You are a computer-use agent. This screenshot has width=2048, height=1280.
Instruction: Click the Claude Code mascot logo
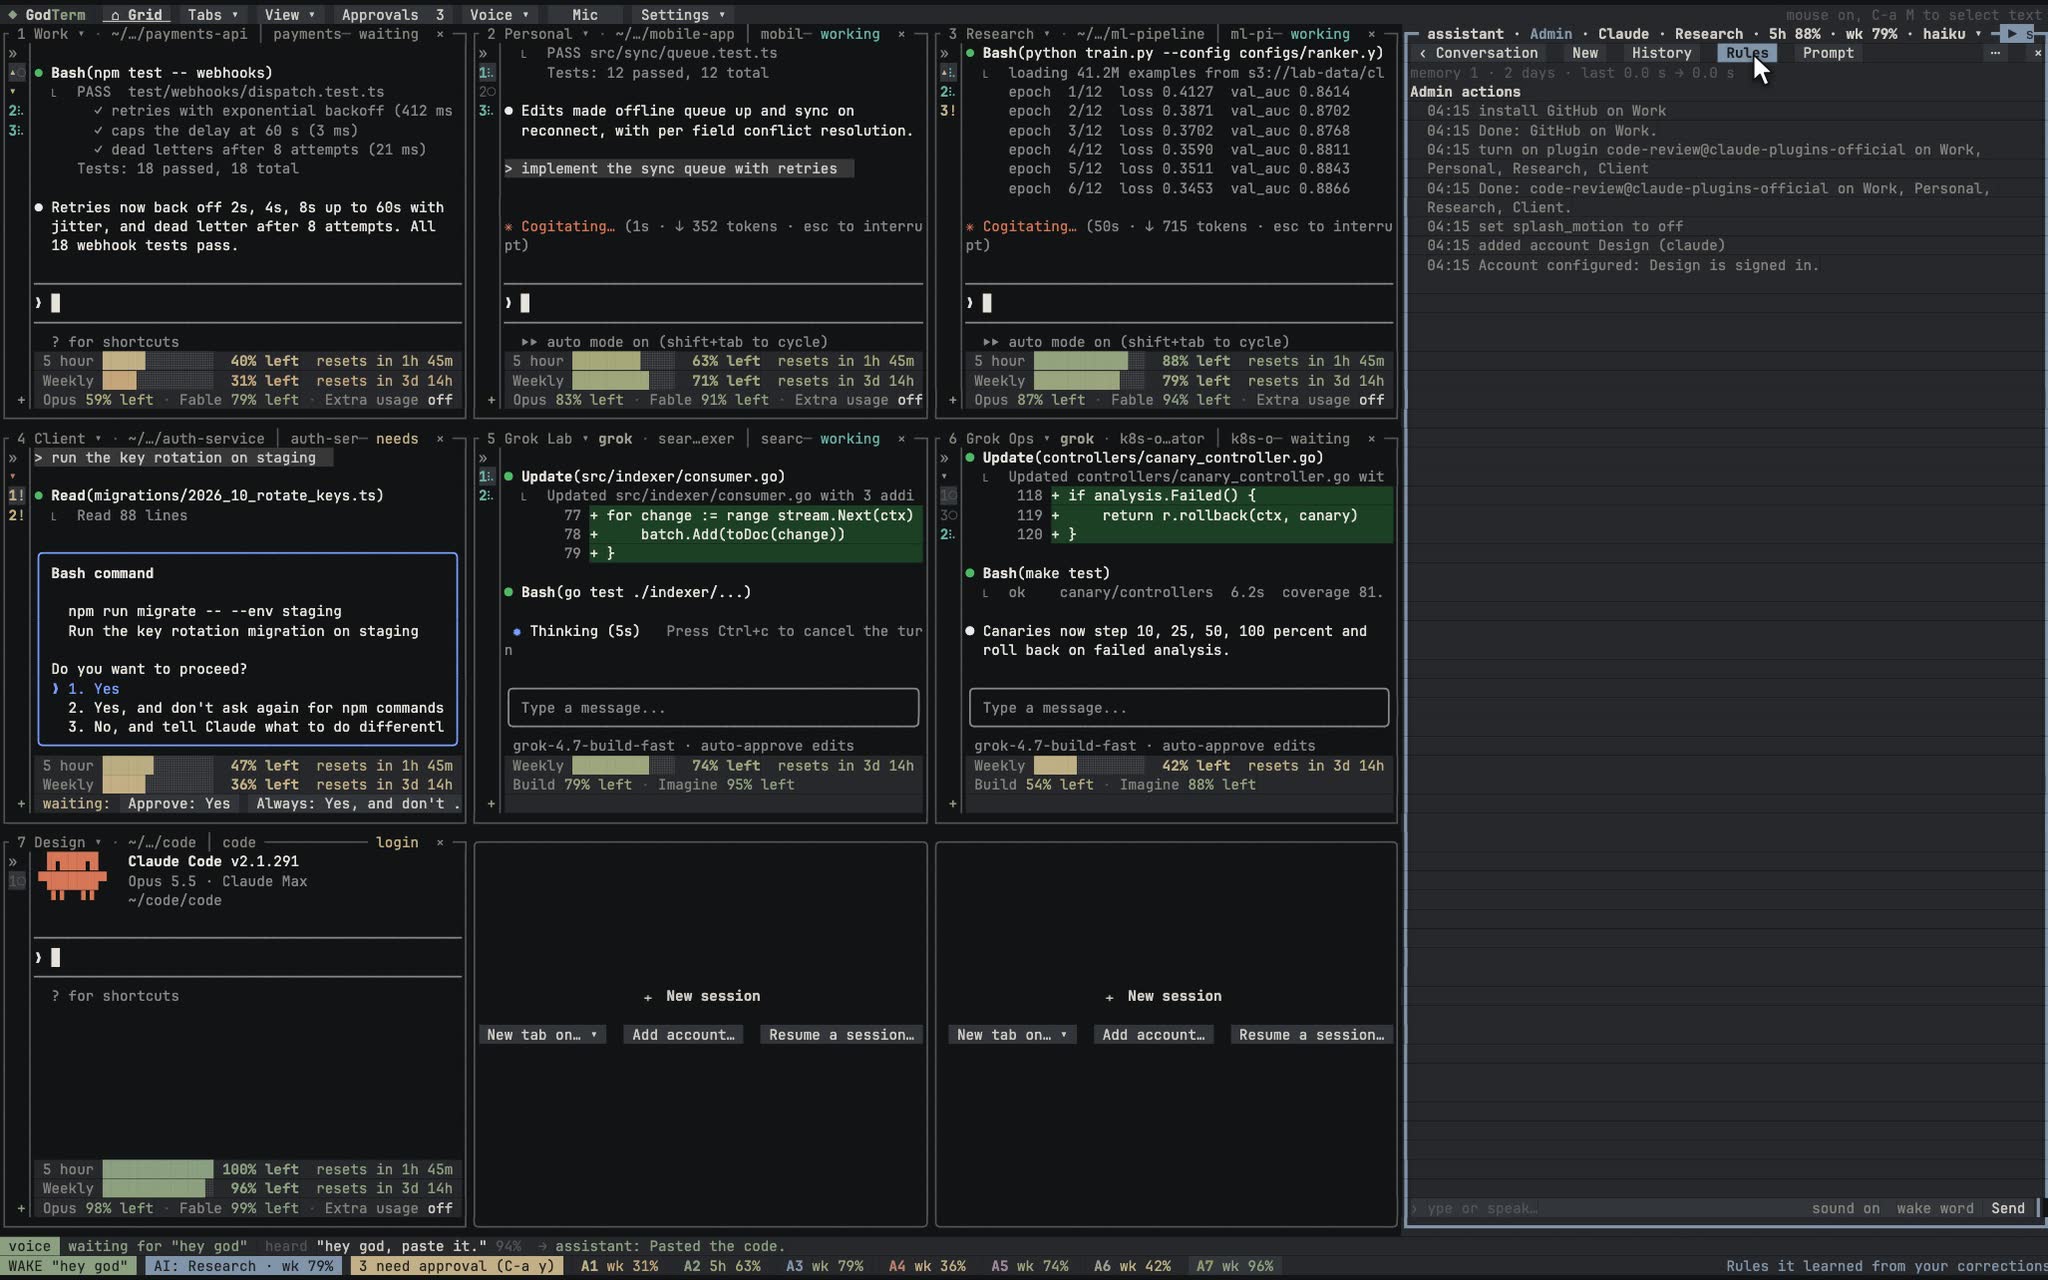(72, 877)
